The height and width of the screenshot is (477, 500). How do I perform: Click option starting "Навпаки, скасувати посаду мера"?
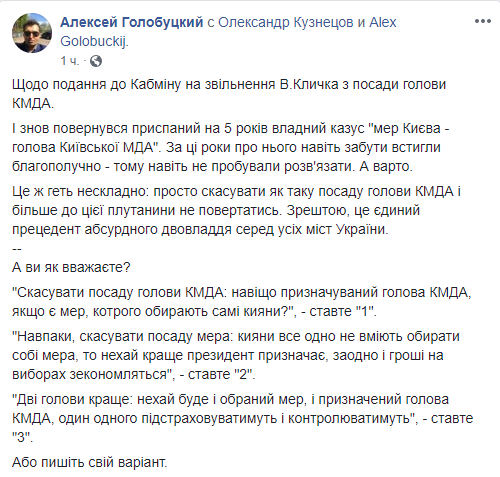236,355
